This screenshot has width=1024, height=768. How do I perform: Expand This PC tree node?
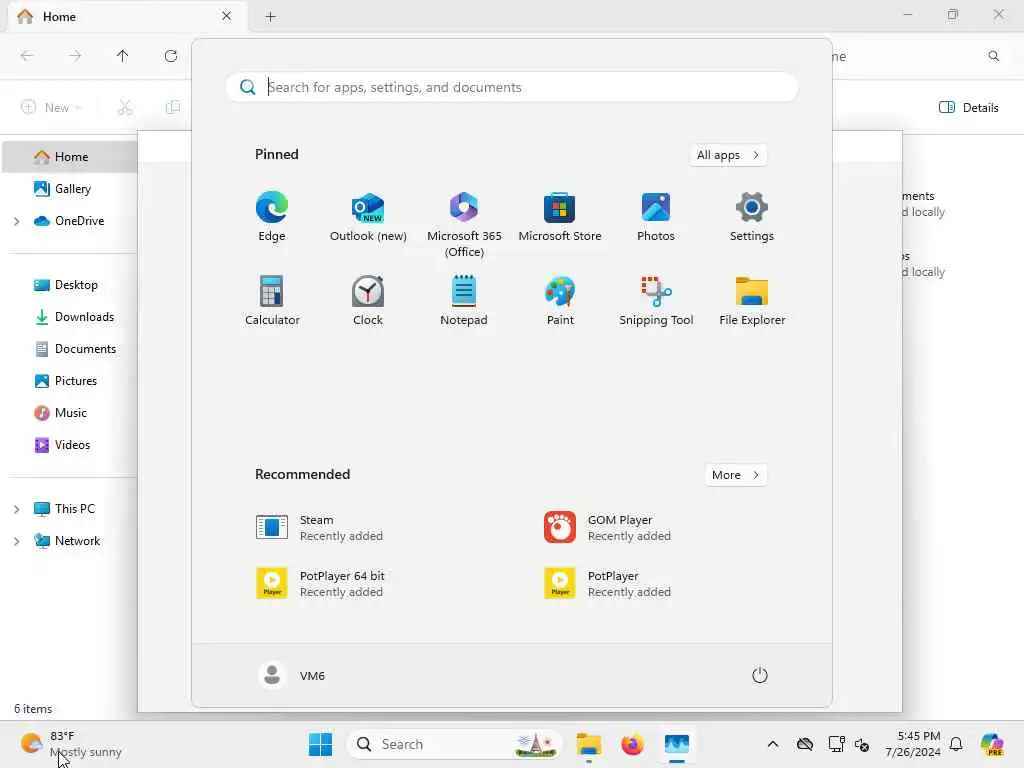coord(16,509)
